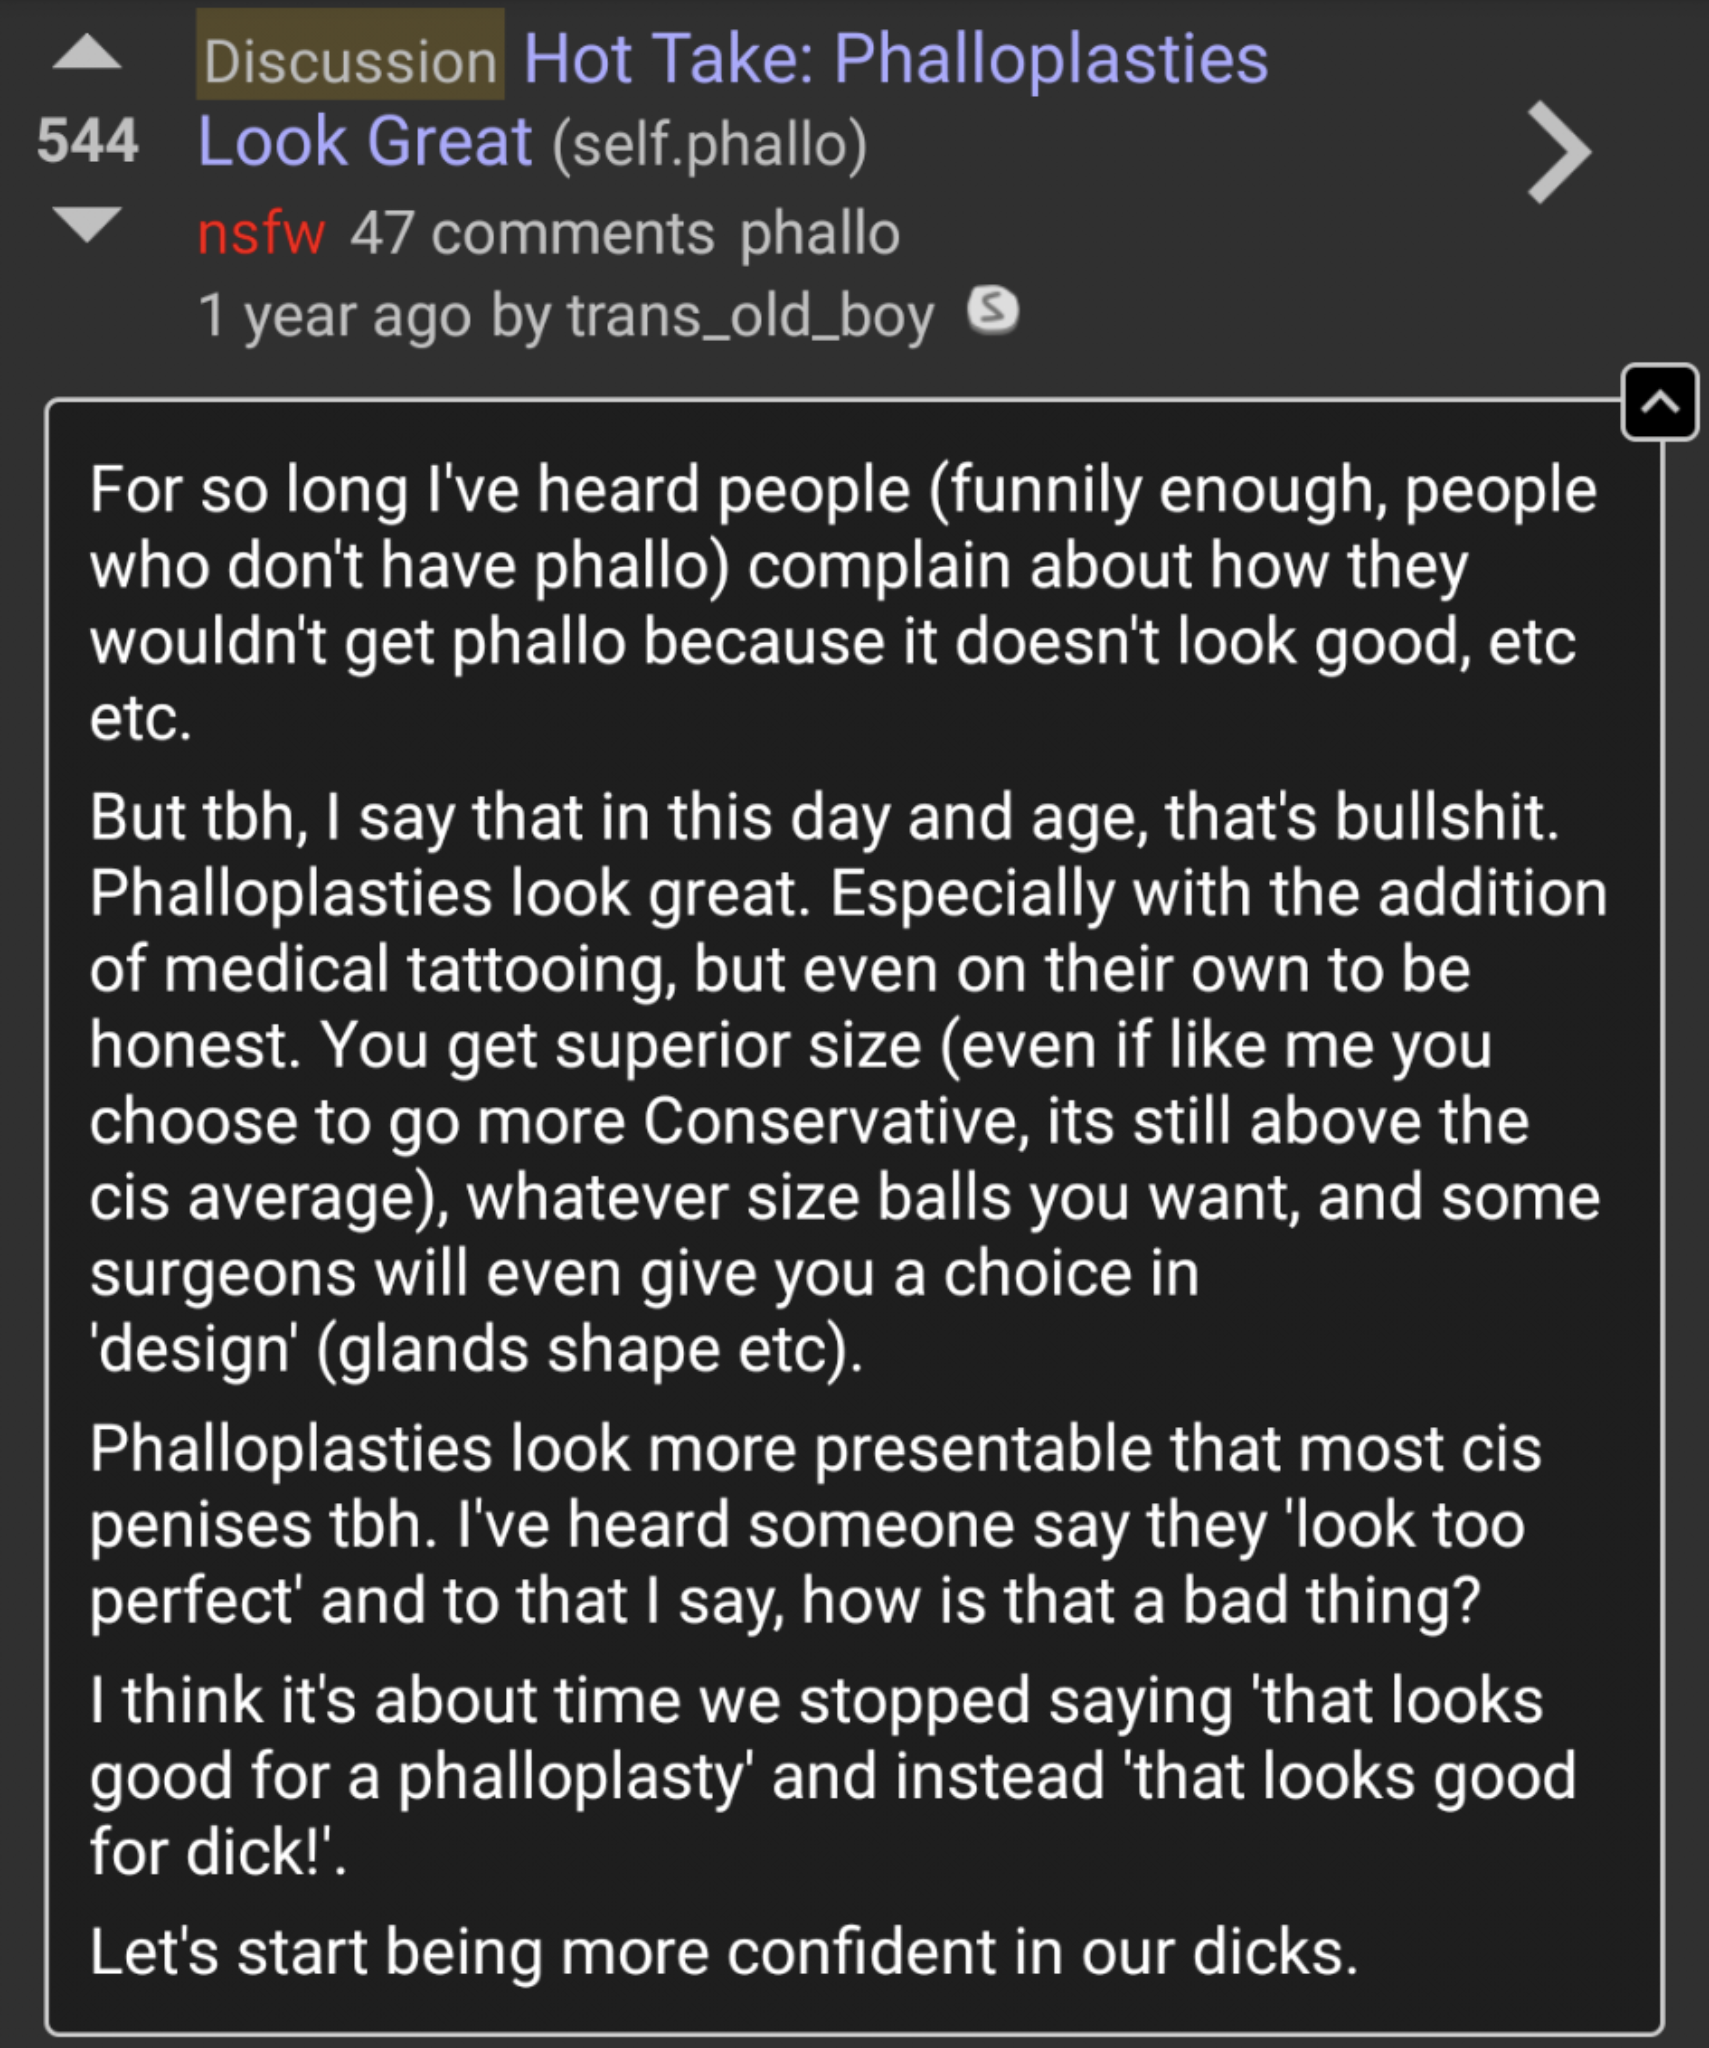Click the 'Look Great' part of the title
The image size is (1709, 2048).
point(364,141)
